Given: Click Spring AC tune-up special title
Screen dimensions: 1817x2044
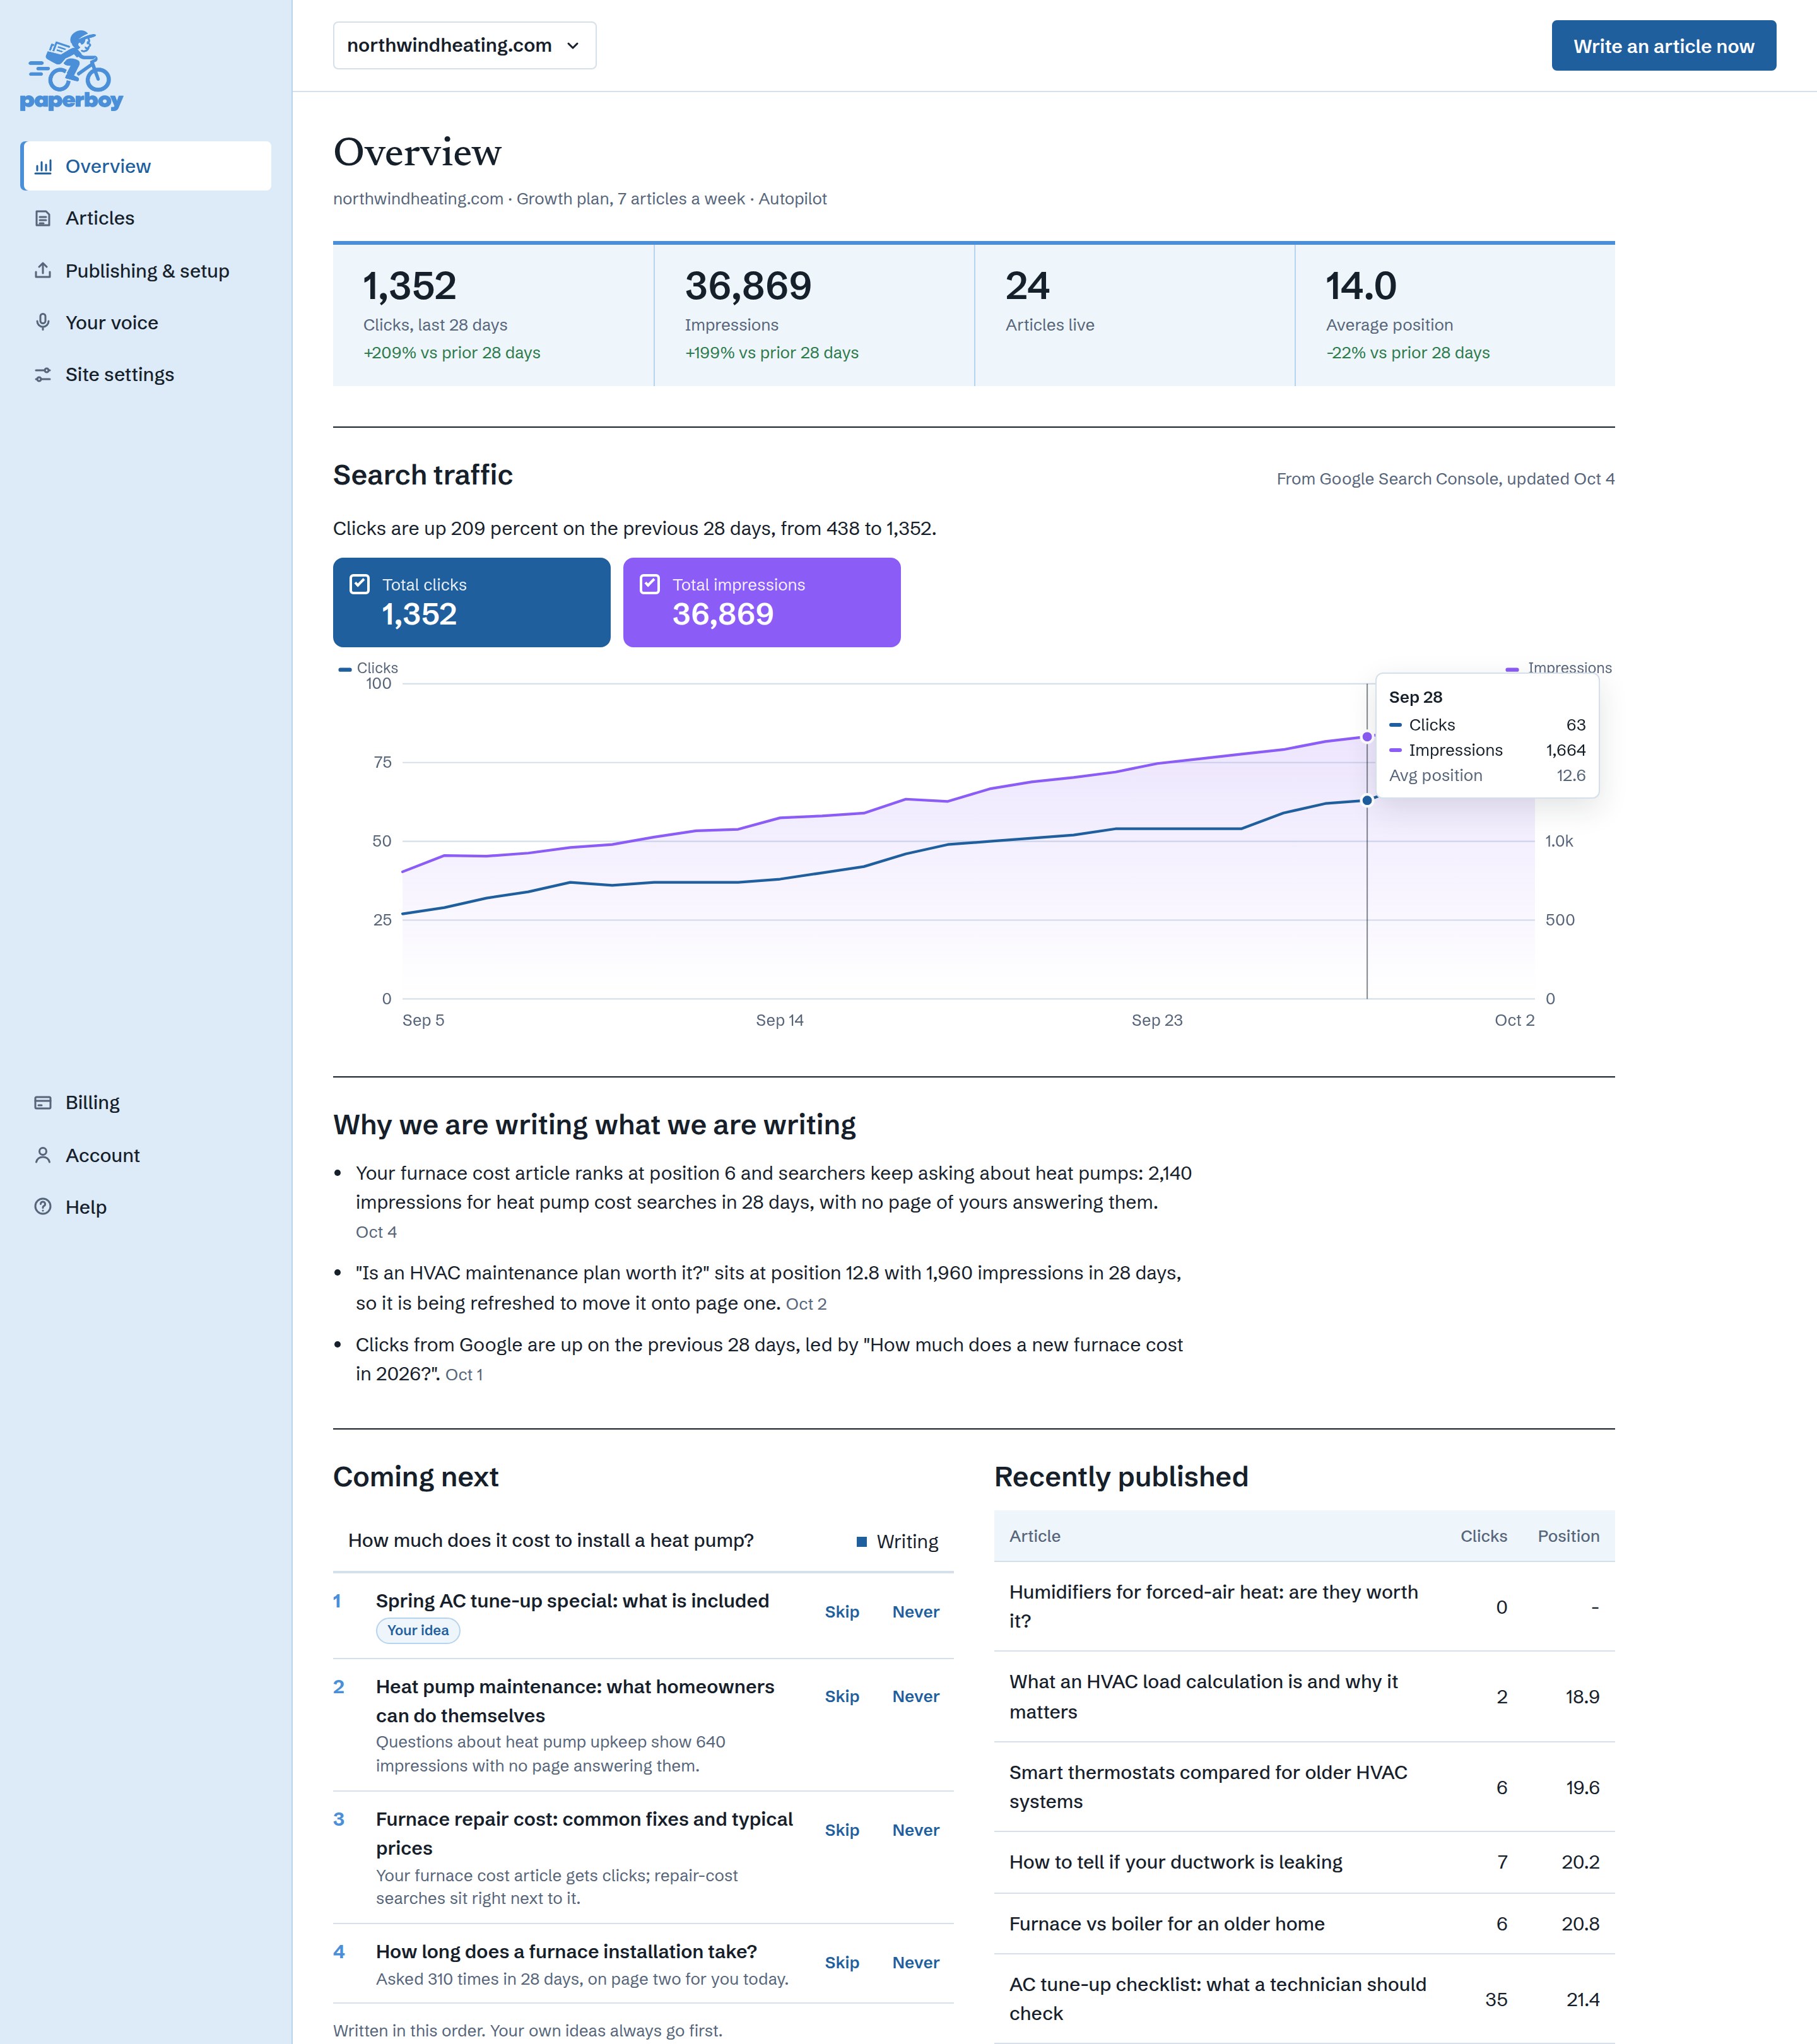Looking at the screenshot, I should pos(572,1600).
